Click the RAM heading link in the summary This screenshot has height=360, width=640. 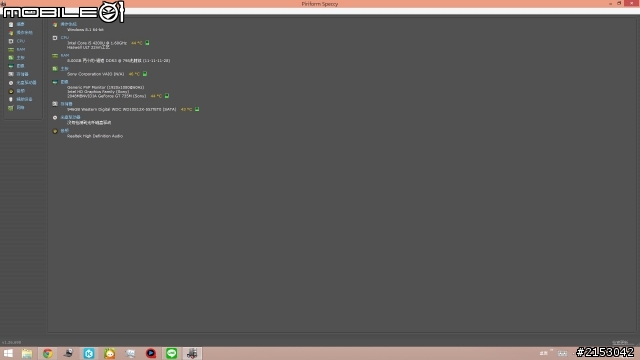[64, 55]
